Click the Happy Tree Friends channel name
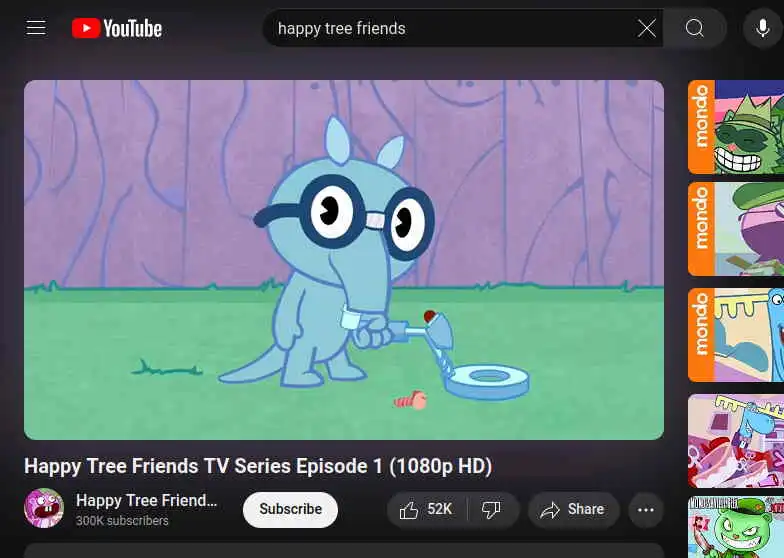The height and width of the screenshot is (558, 784). click(146, 500)
